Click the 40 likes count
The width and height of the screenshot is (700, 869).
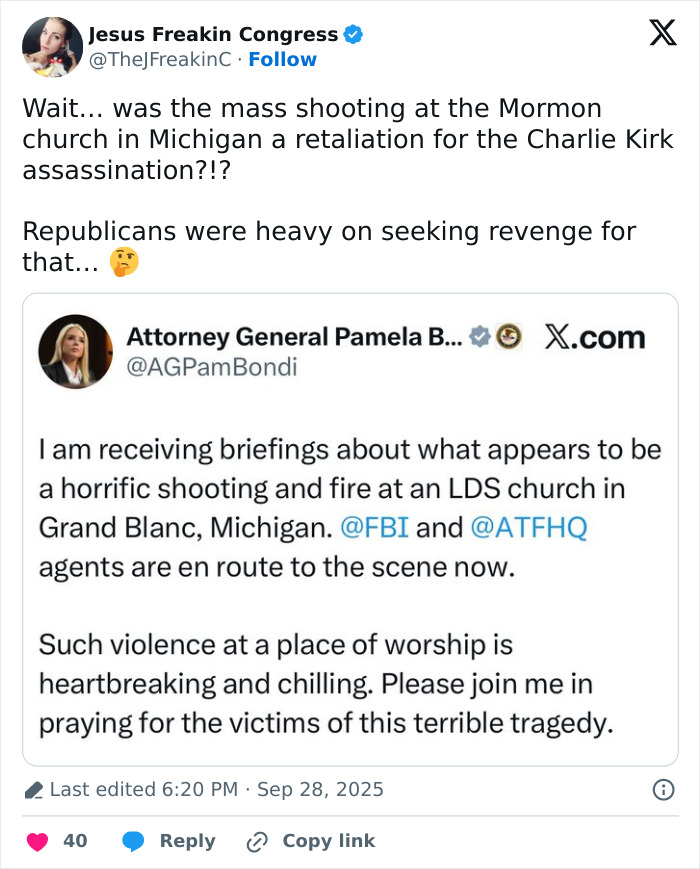click(x=74, y=841)
